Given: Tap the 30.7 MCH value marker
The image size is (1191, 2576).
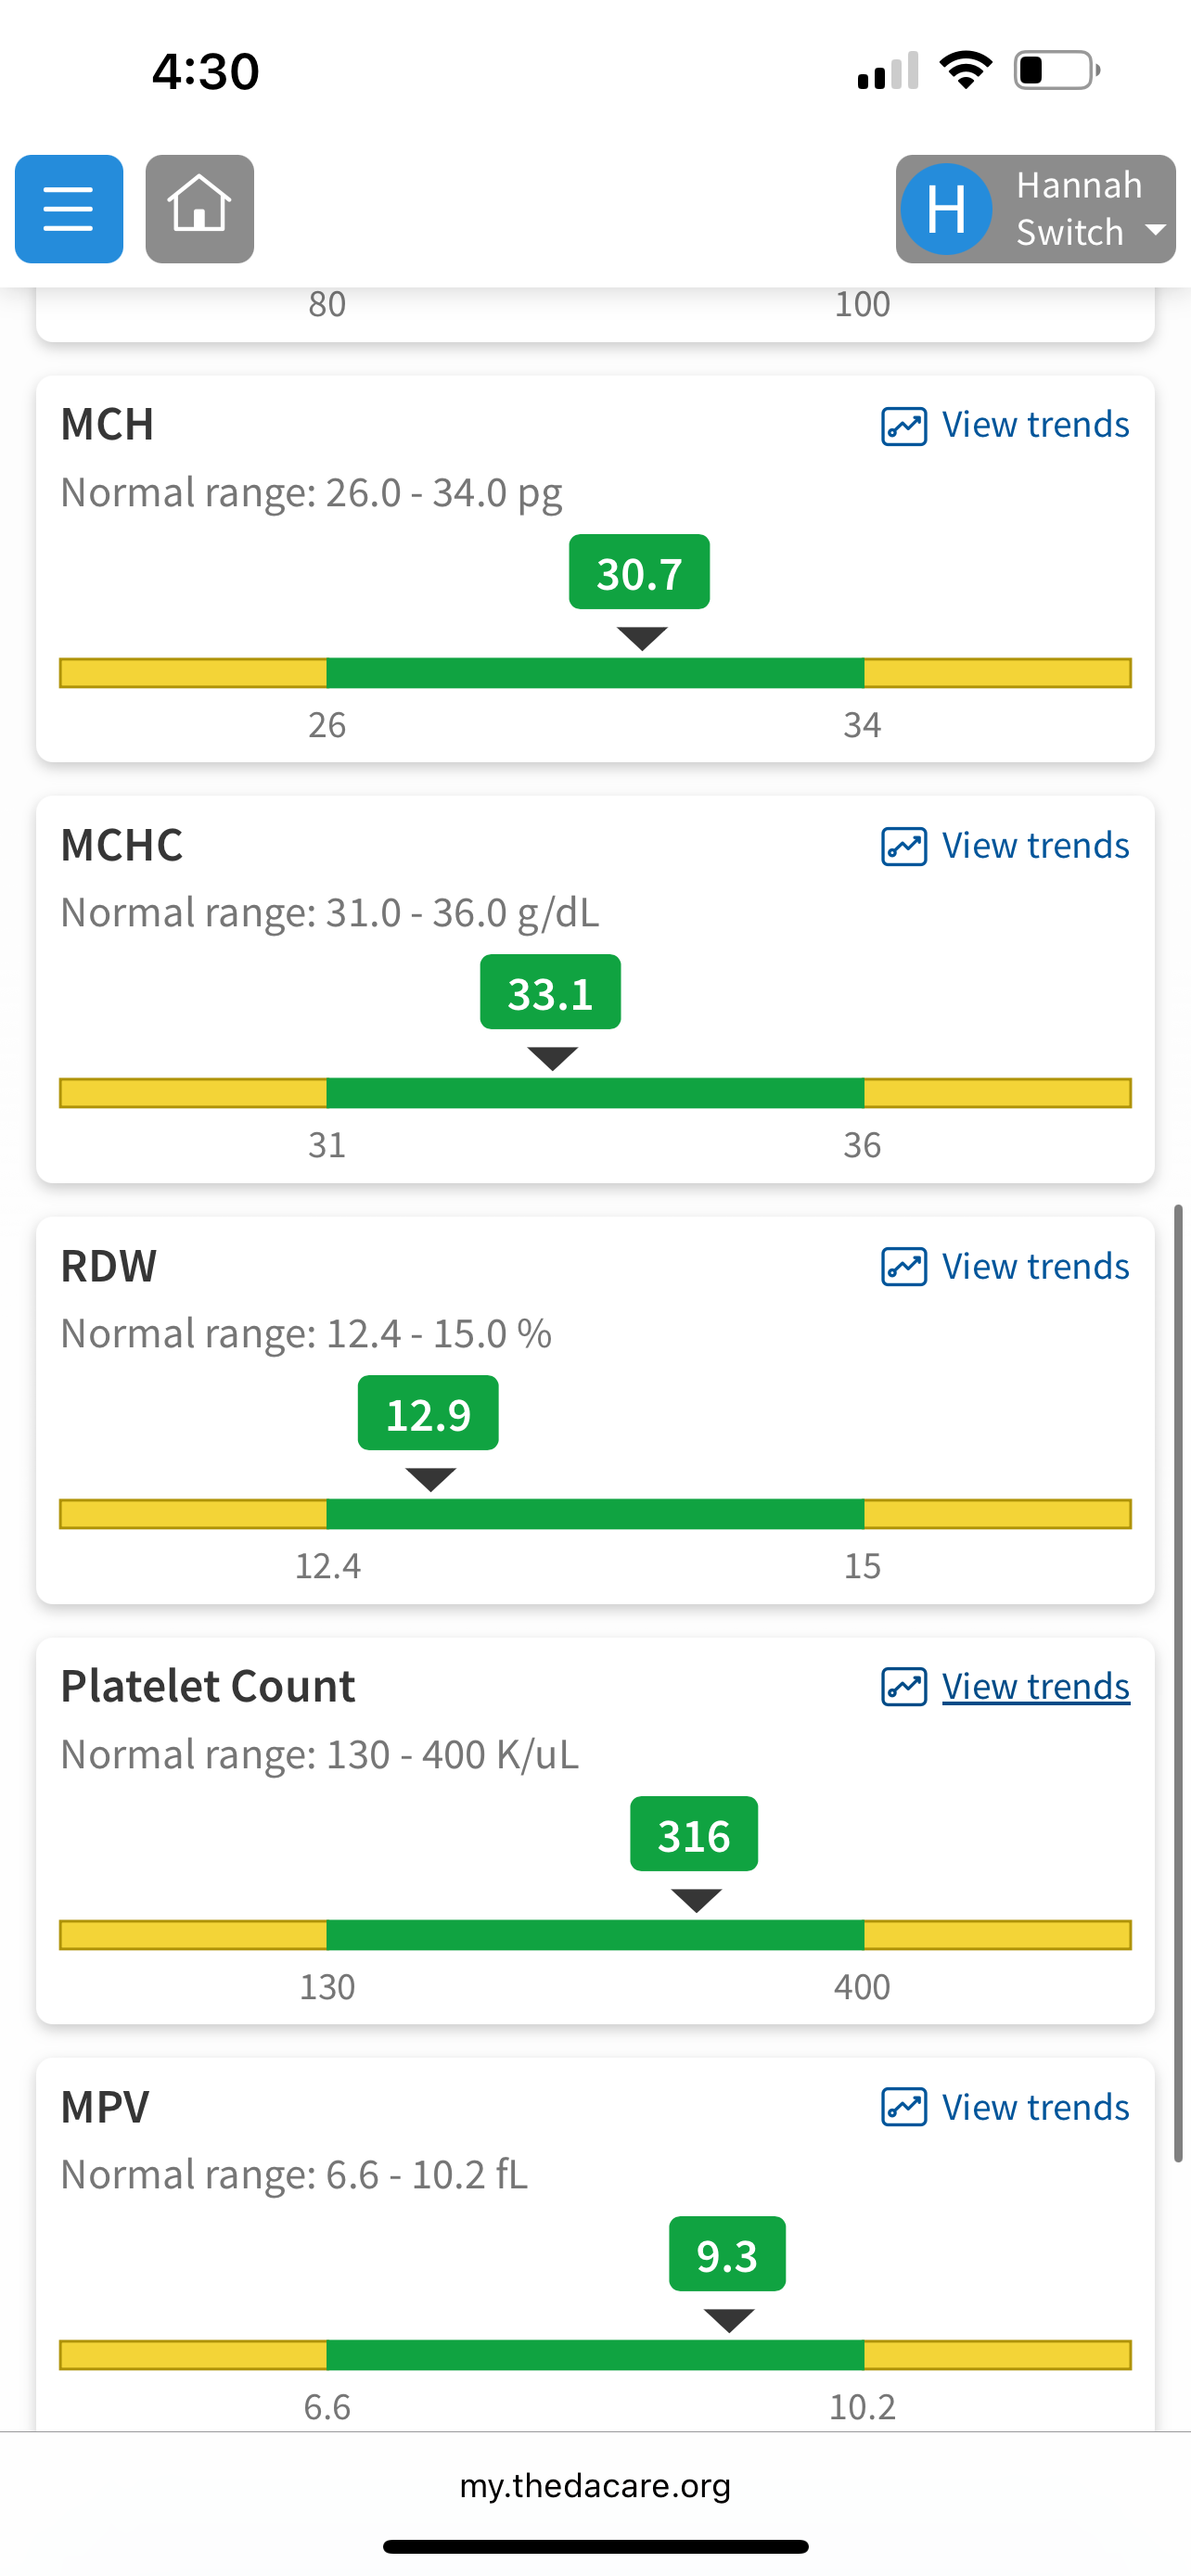Looking at the screenshot, I should tap(639, 573).
